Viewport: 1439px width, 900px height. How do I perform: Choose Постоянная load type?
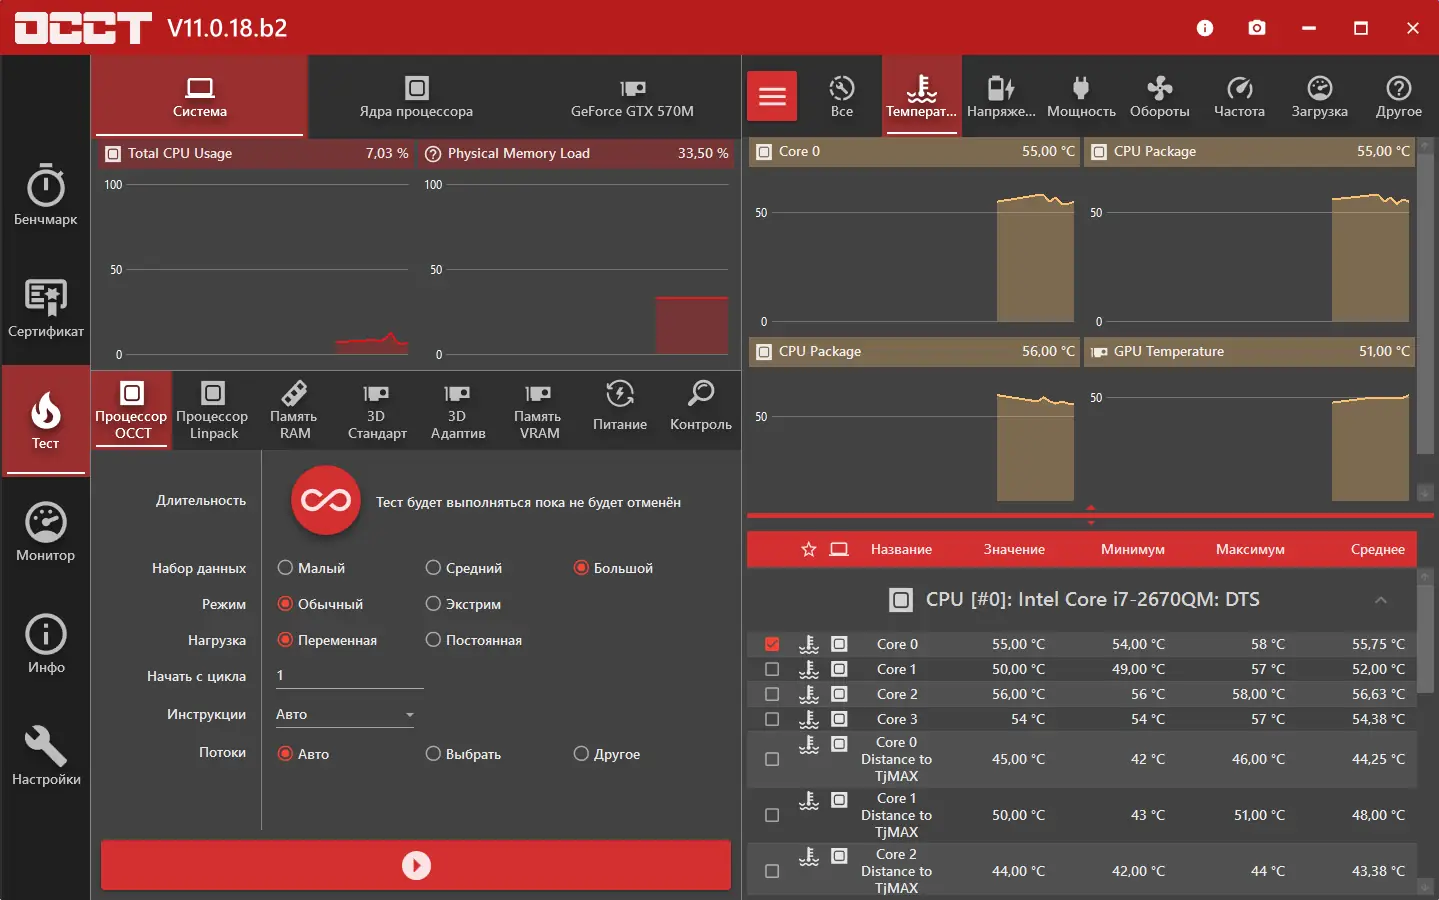tap(474, 640)
